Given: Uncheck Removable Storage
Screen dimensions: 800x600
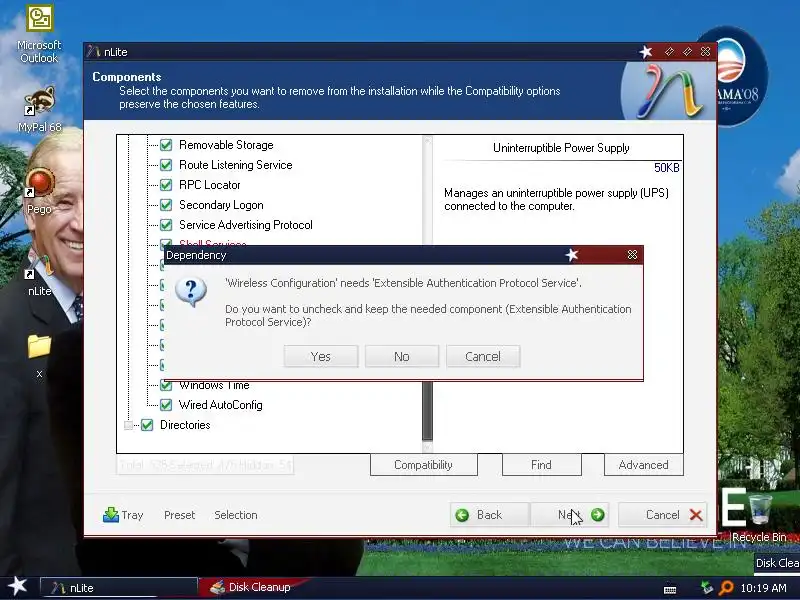Looking at the screenshot, I should click(x=166, y=145).
